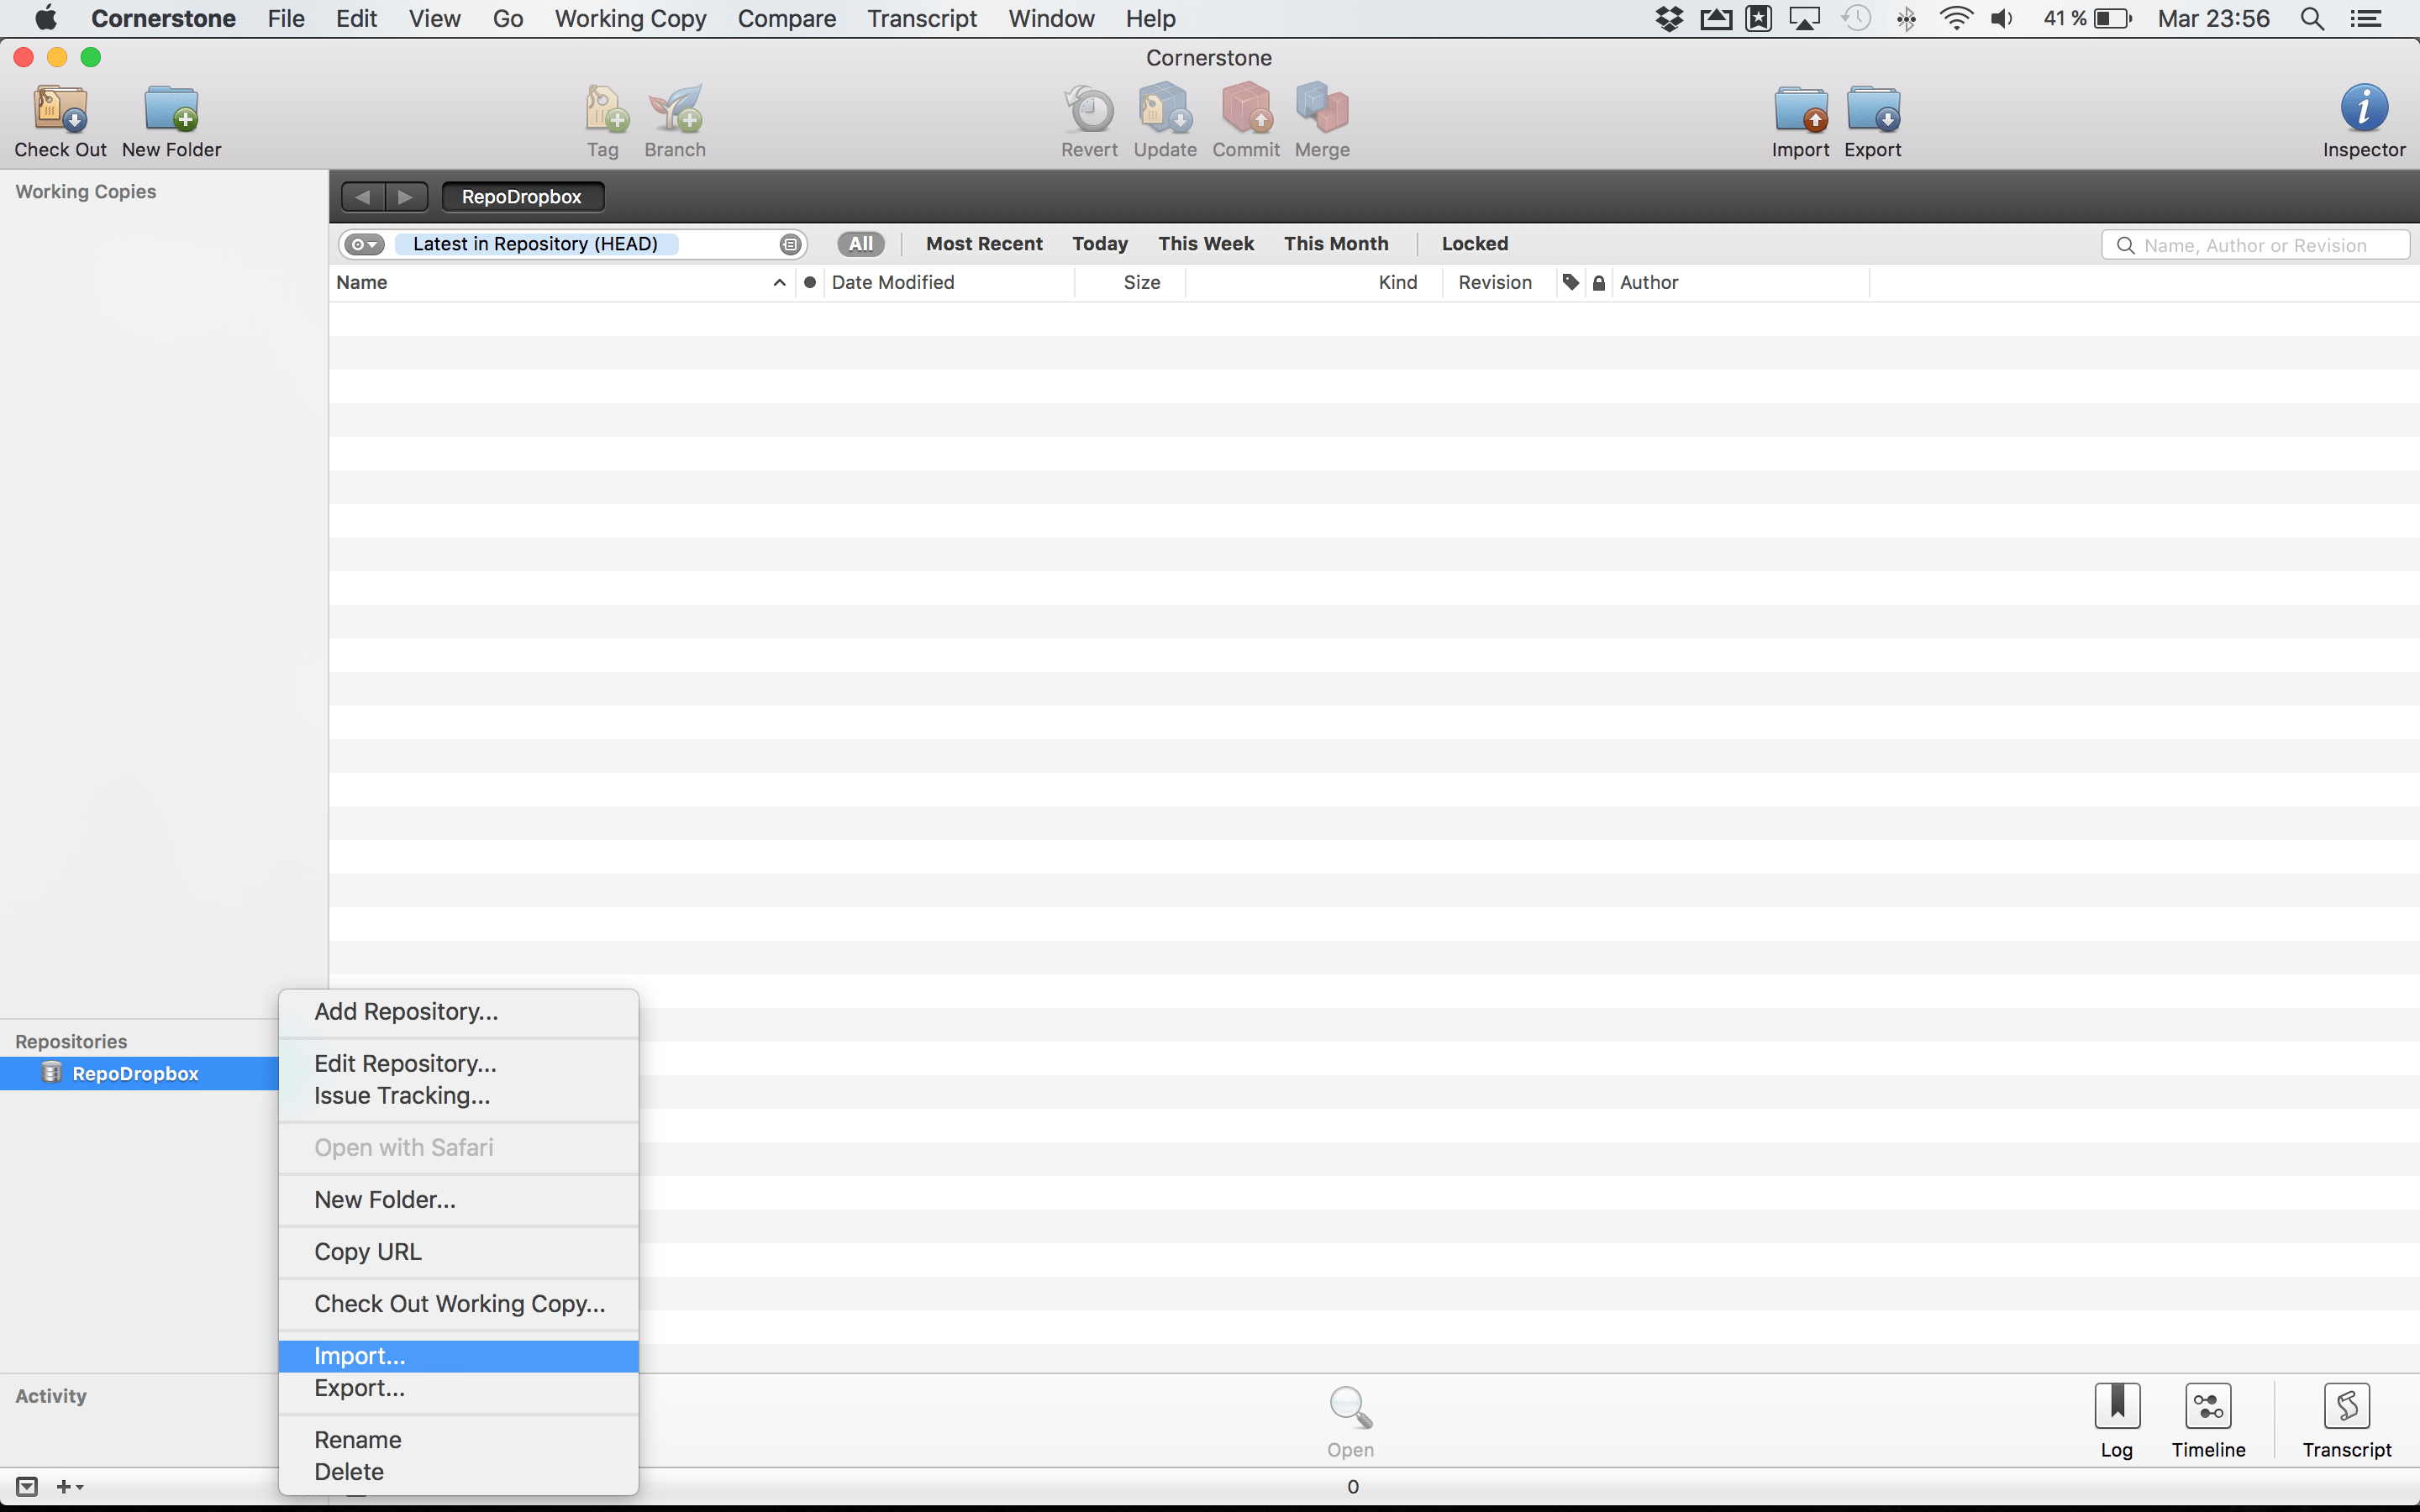Open the Compare menu
The width and height of the screenshot is (2420, 1512).
(787, 19)
